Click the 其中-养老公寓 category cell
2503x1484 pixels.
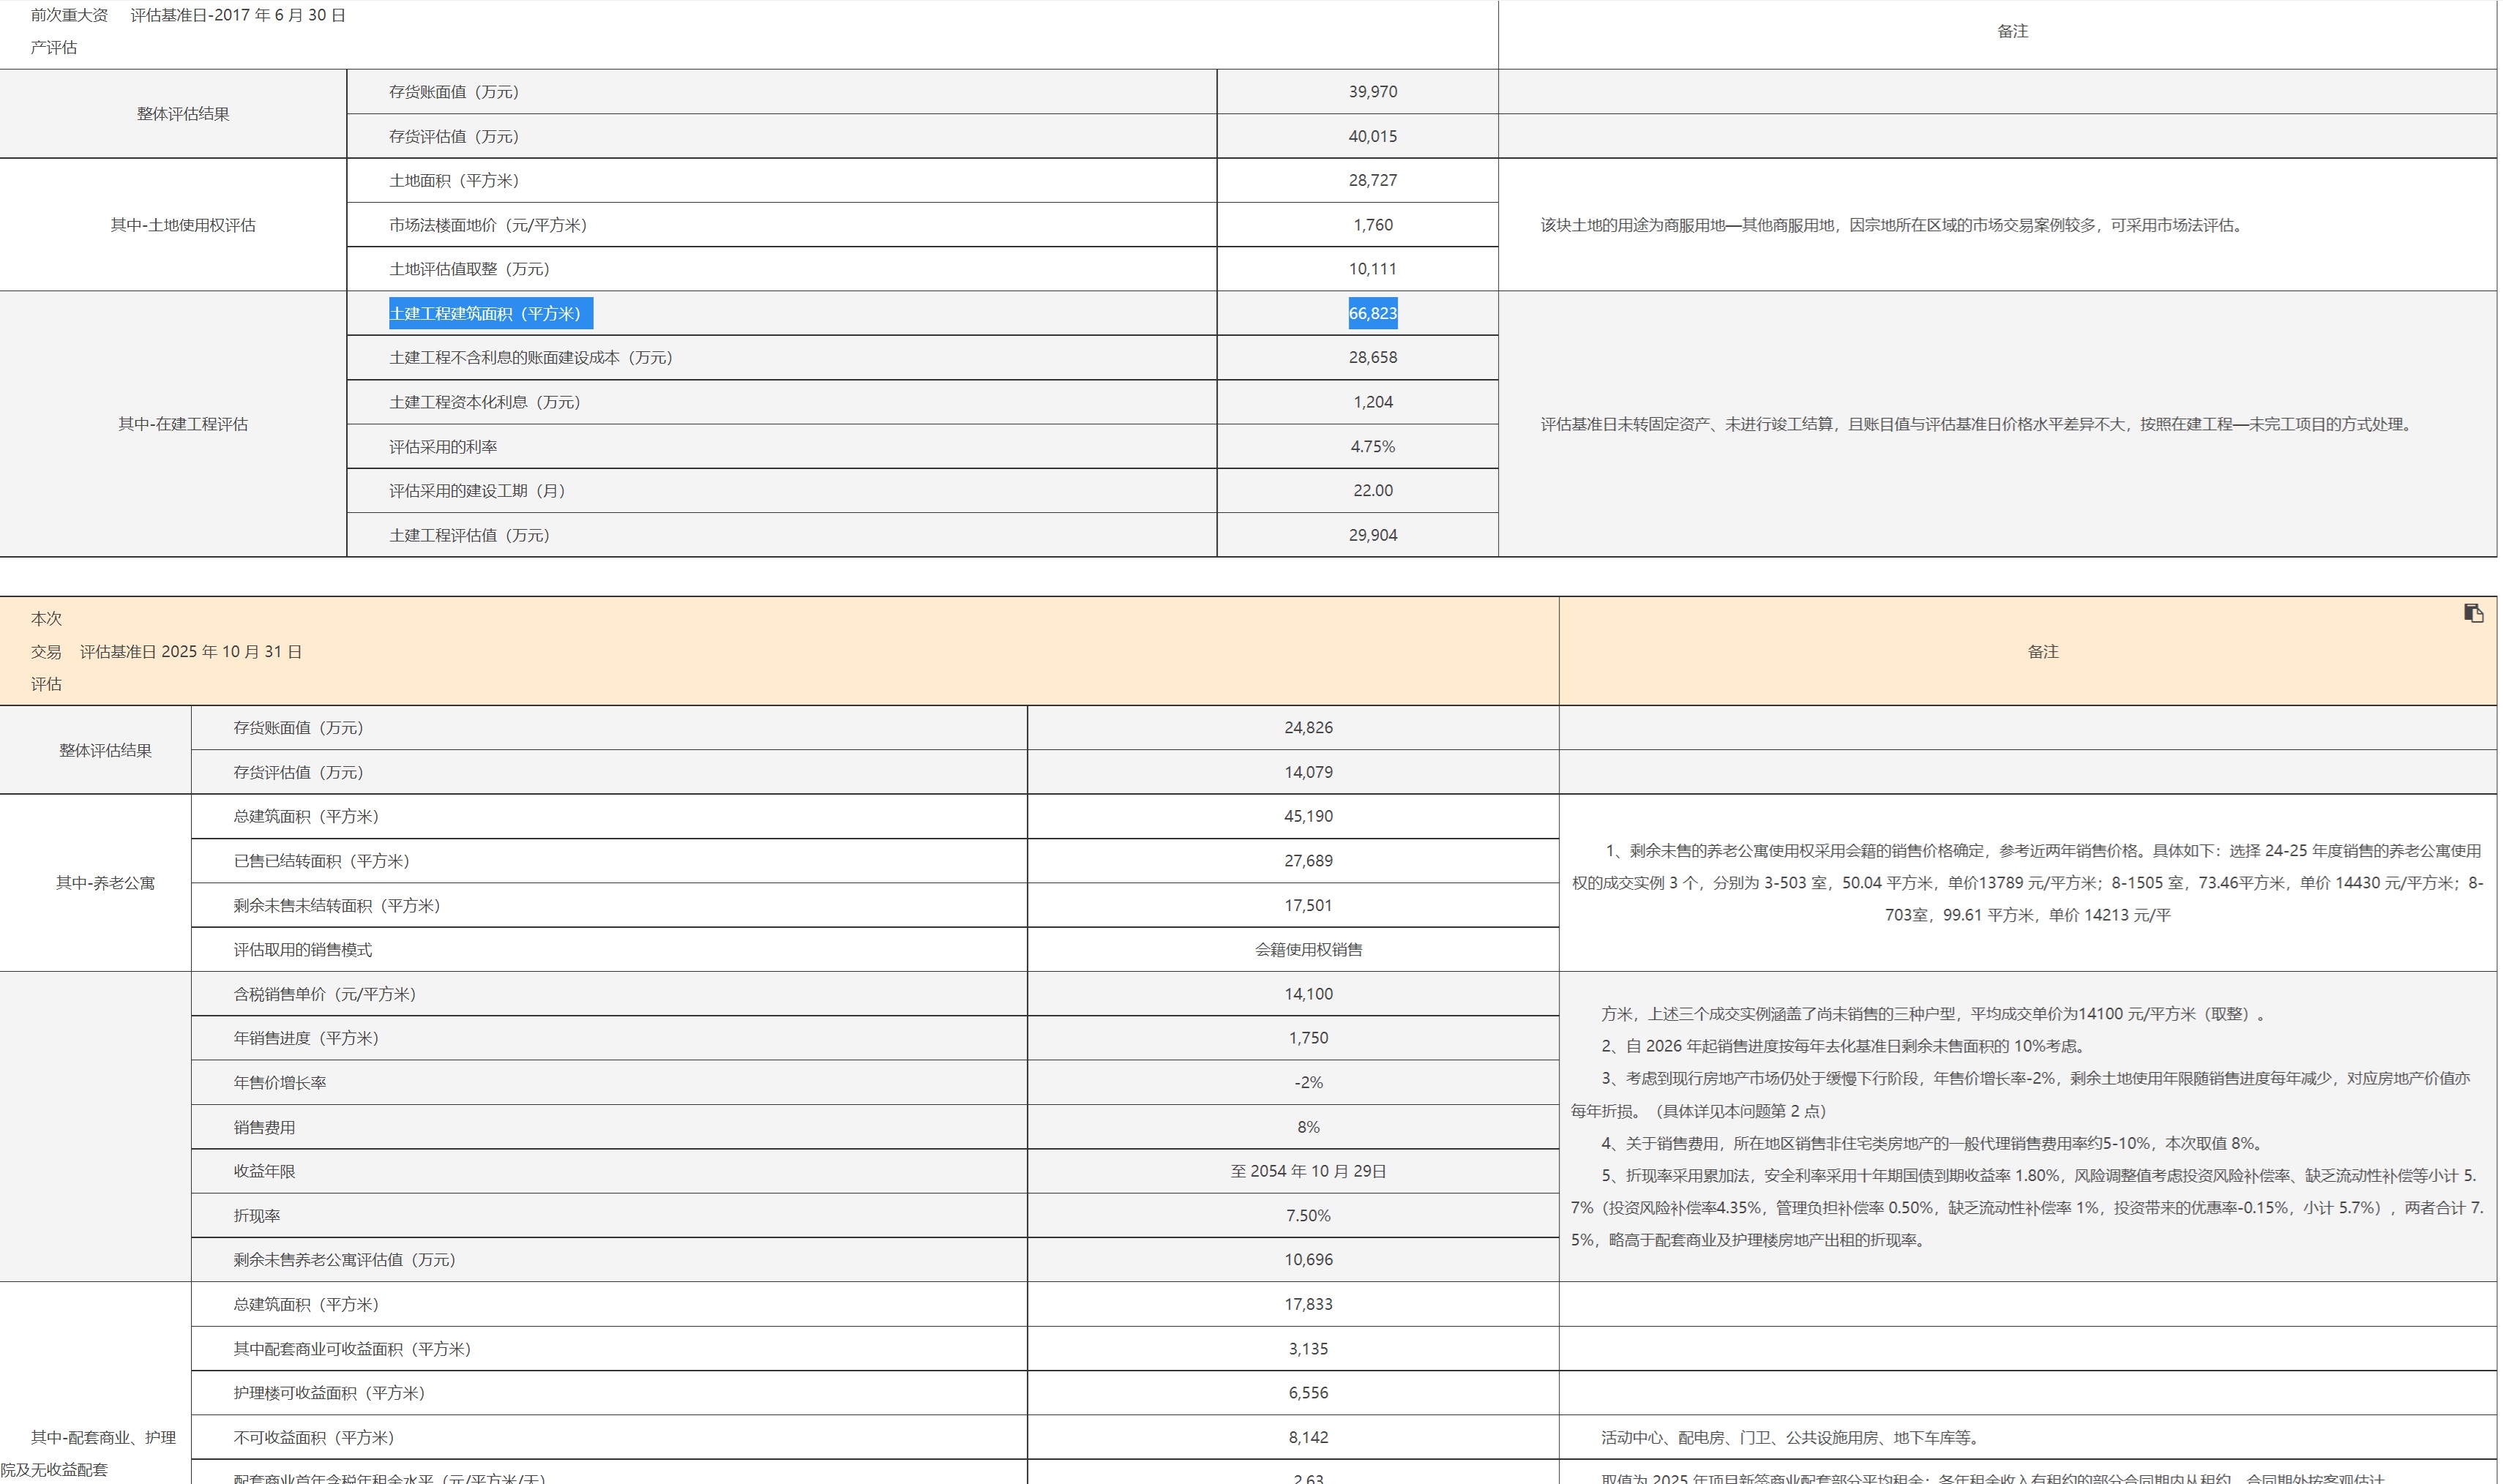click(105, 883)
